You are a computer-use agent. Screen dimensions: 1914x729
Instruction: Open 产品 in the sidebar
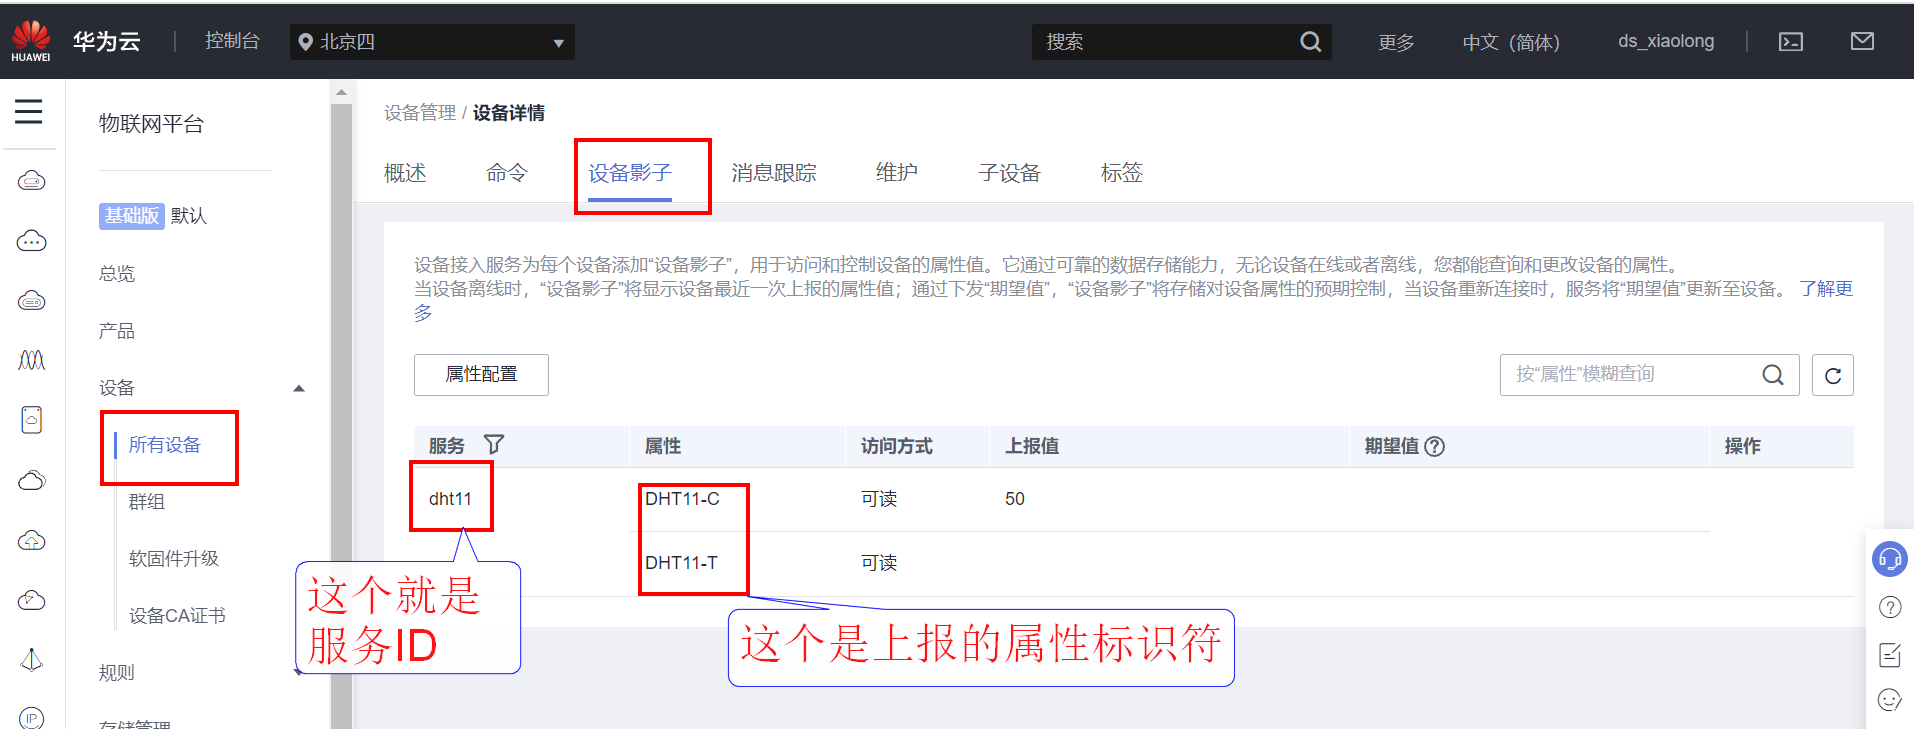tap(117, 331)
